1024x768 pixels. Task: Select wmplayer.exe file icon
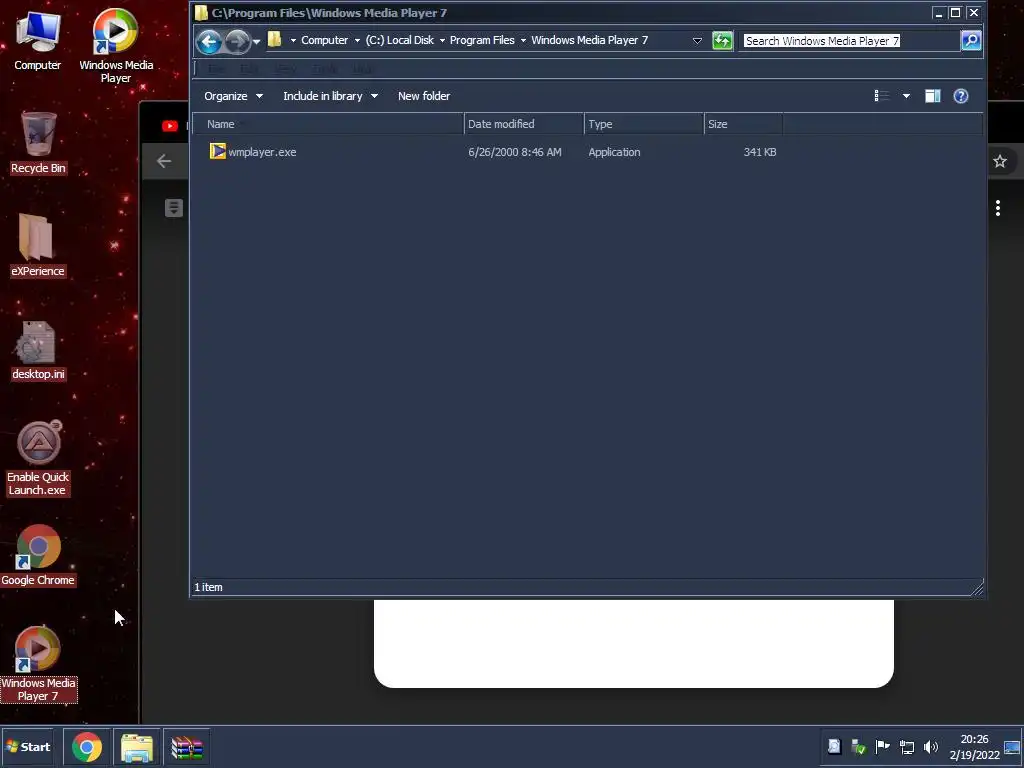pos(217,152)
